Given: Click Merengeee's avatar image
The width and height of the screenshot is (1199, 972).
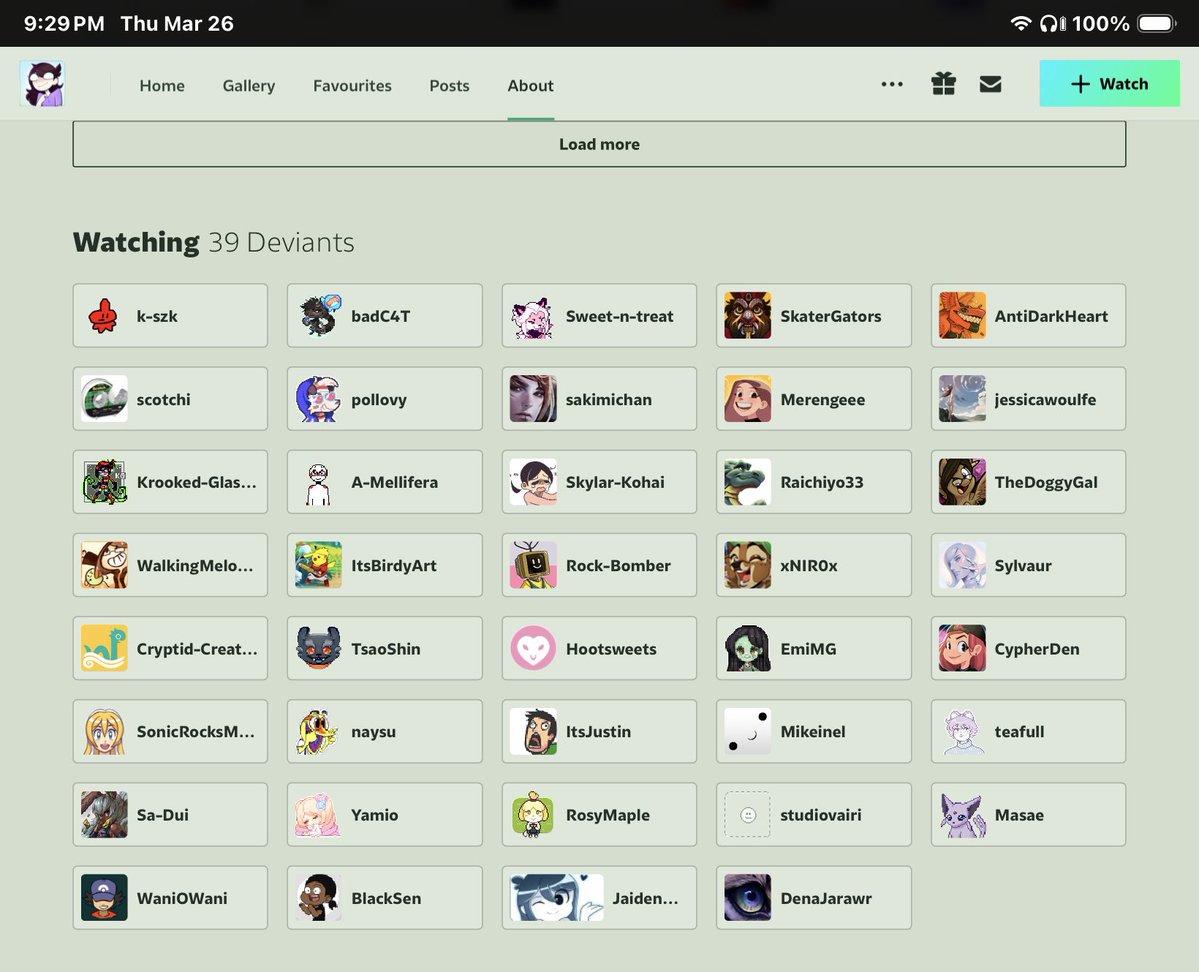Looking at the screenshot, I should tap(748, 399).
